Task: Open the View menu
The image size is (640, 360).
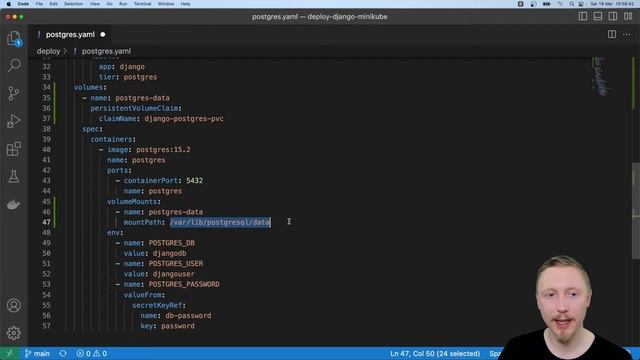Action: click(95, 4)
